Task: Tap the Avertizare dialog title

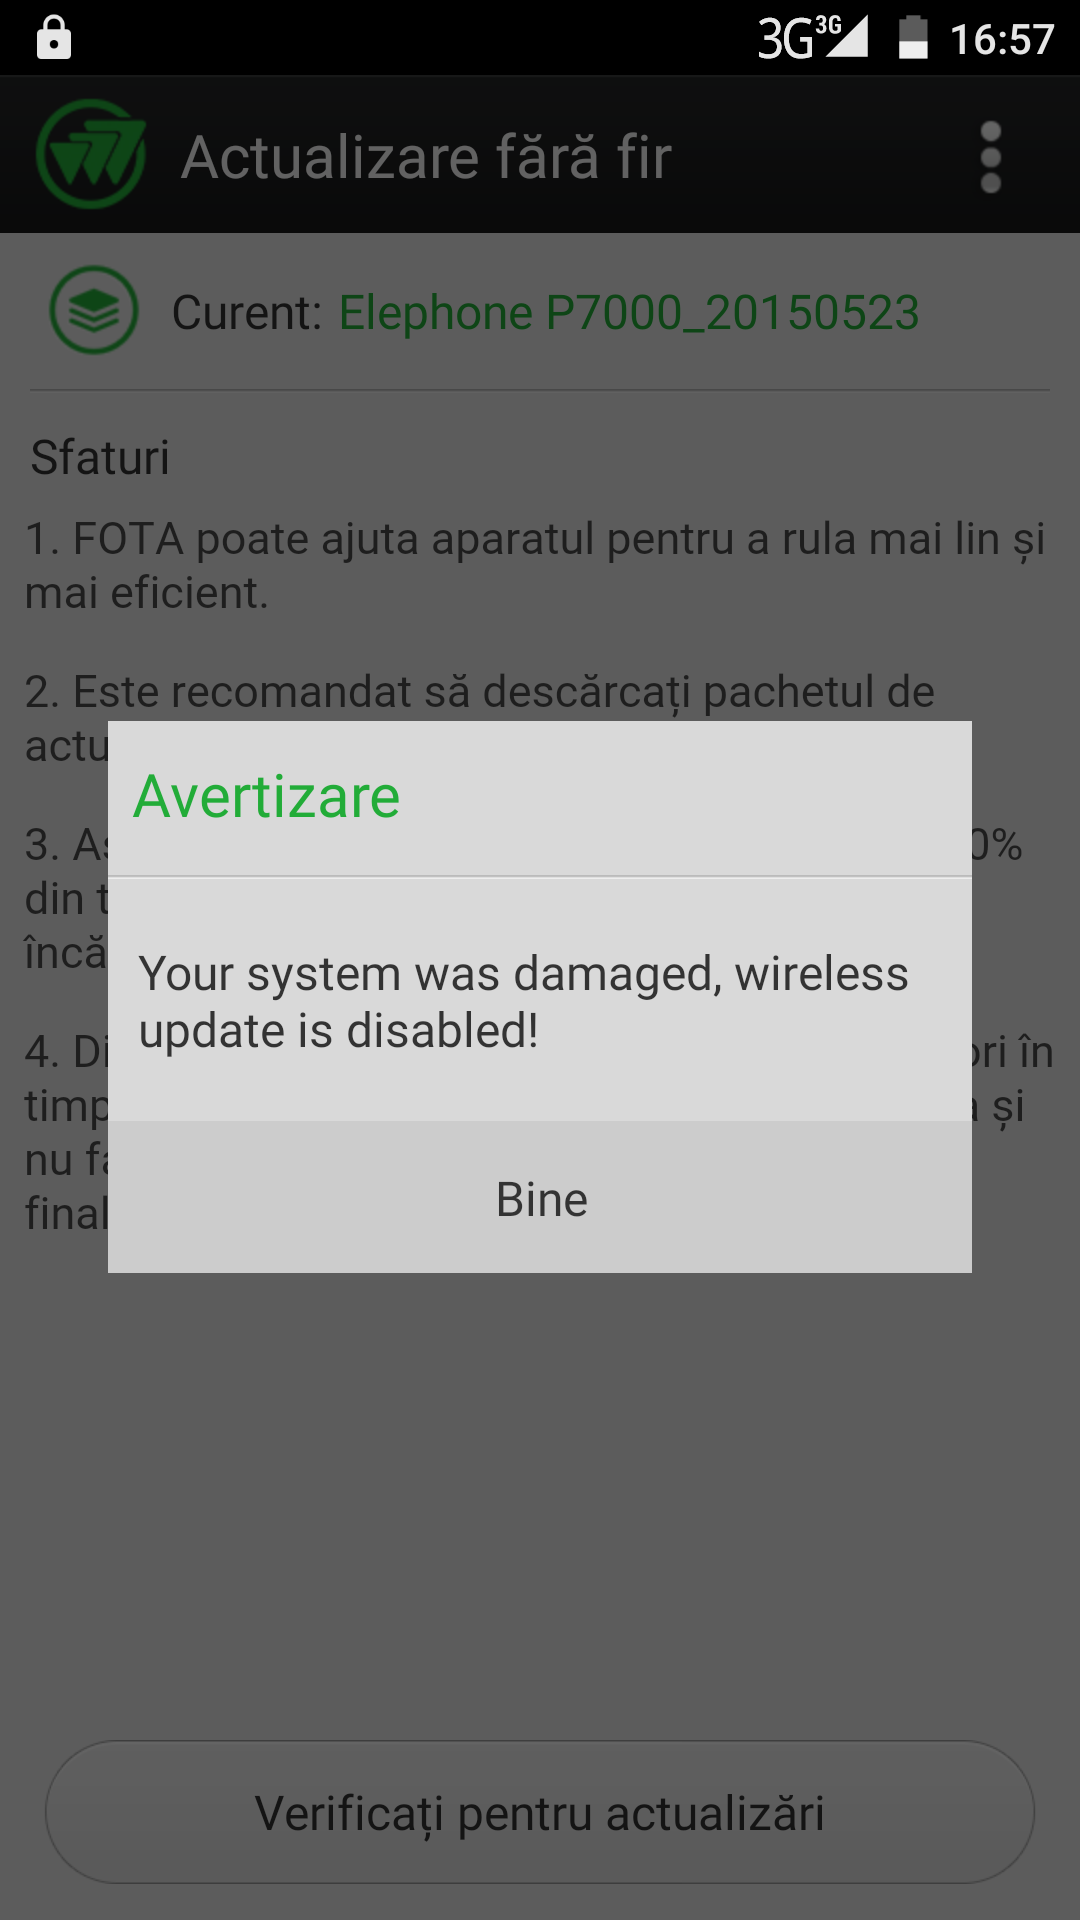Action: (x=267, y=797)
